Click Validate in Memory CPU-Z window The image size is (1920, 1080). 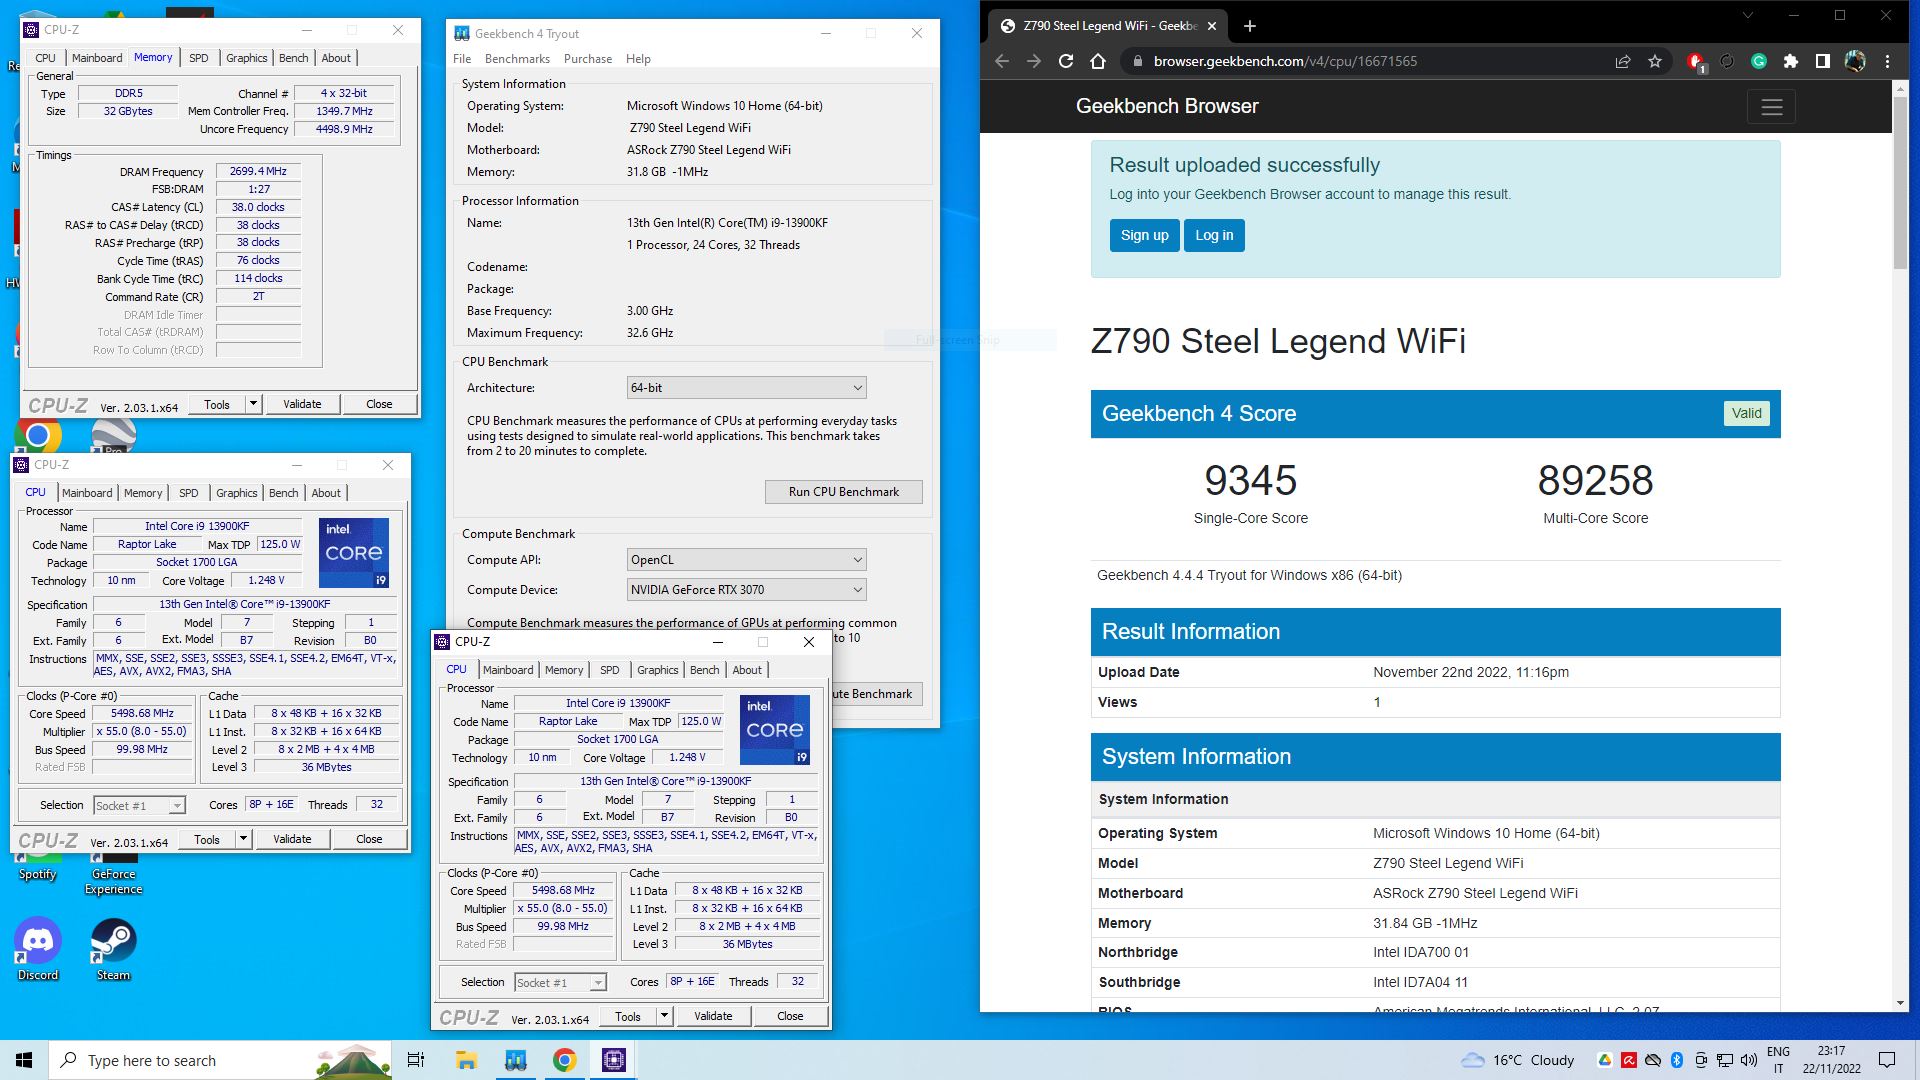pyautogui.click(x=302, y=404)
